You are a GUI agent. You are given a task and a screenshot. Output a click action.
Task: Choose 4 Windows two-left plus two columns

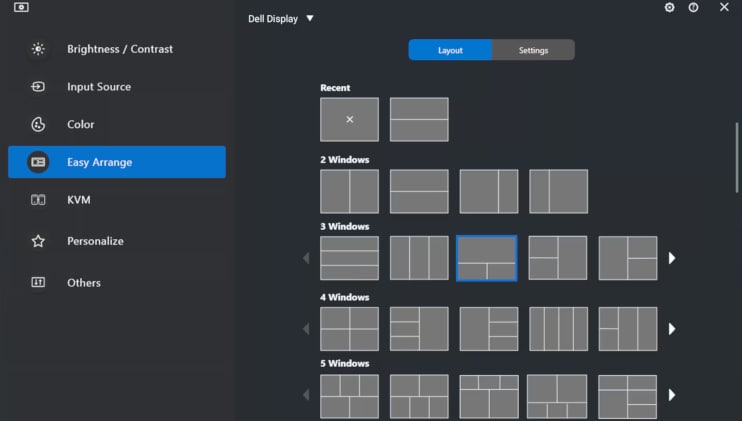[x=628, y=329]
